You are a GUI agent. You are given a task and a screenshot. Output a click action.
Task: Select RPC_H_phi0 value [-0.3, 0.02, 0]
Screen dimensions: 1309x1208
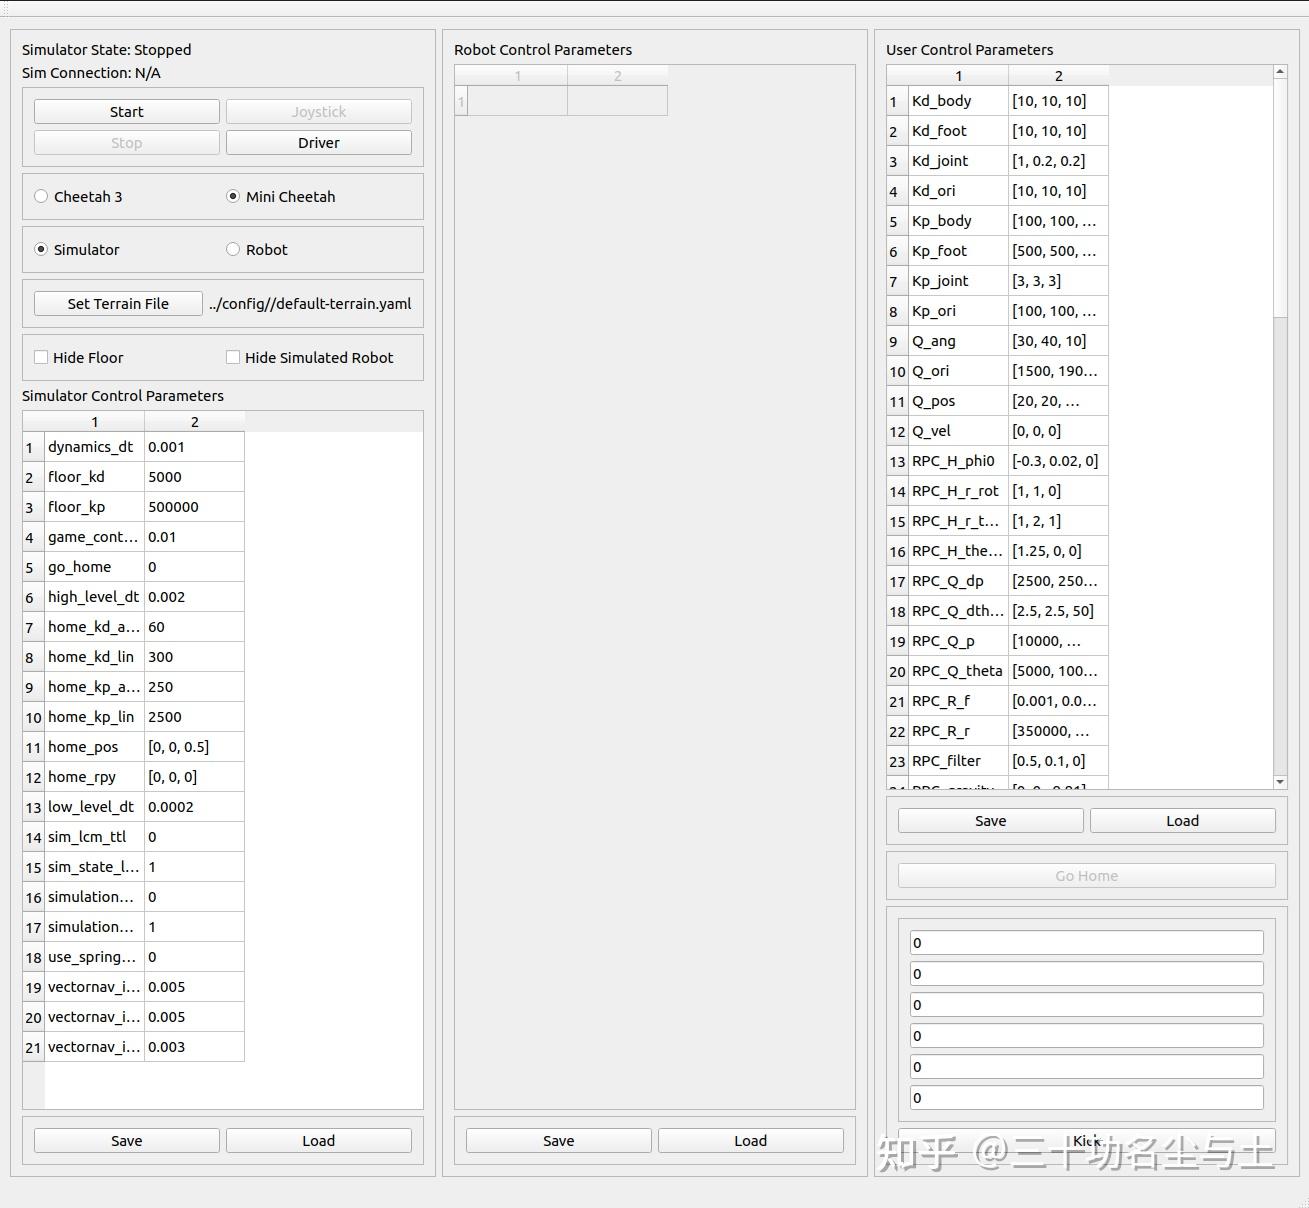pyautogui.click(x=1058, y=461)
